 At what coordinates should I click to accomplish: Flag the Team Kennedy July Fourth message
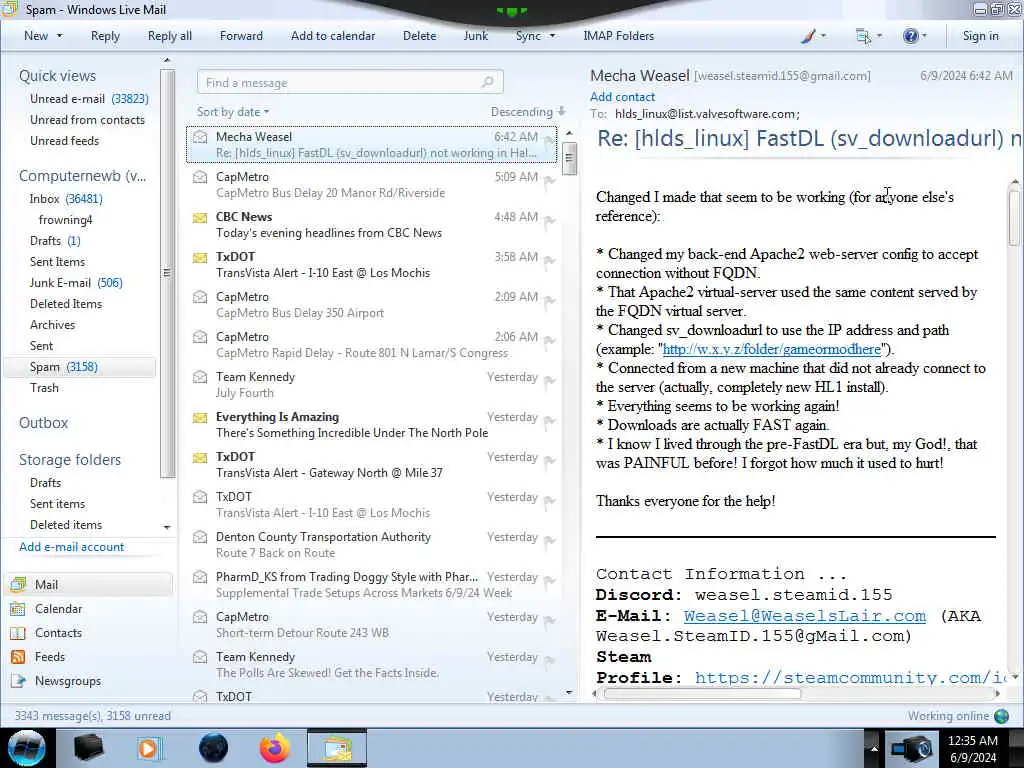[x=550, y=381]
